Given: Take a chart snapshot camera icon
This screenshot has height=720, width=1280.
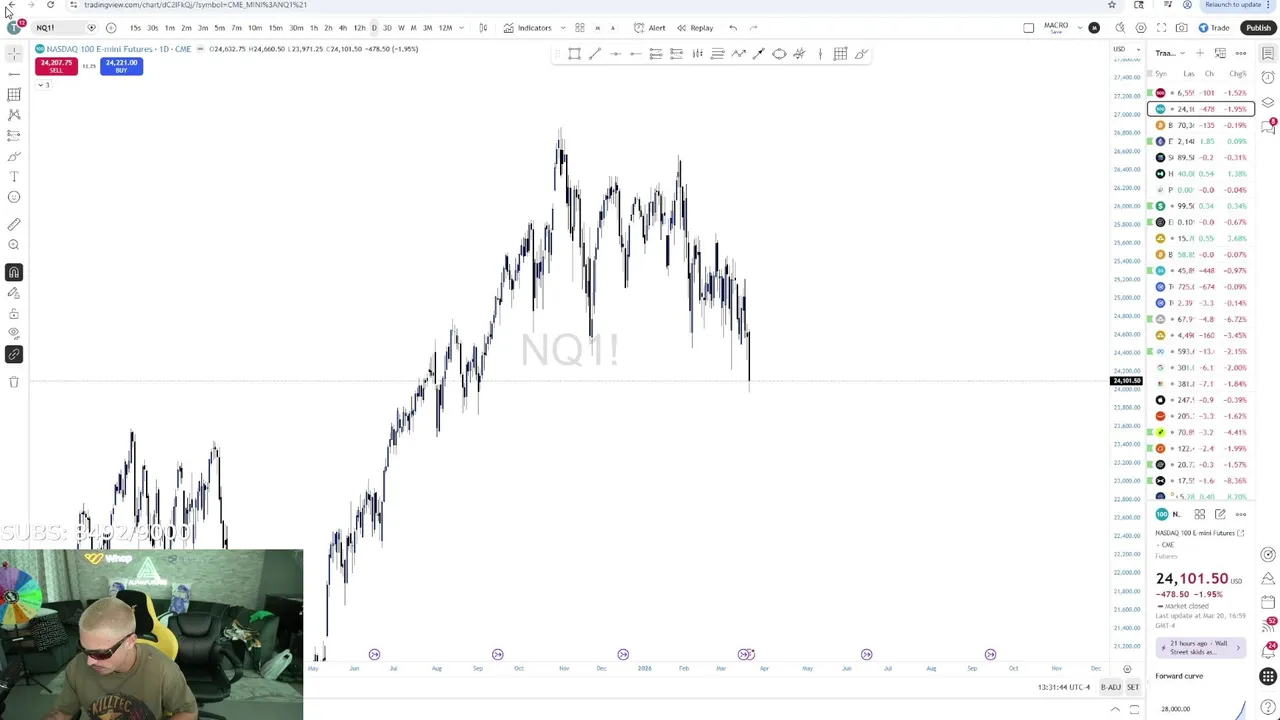Looking at the screenshot, I should (x=1182, y=28).
